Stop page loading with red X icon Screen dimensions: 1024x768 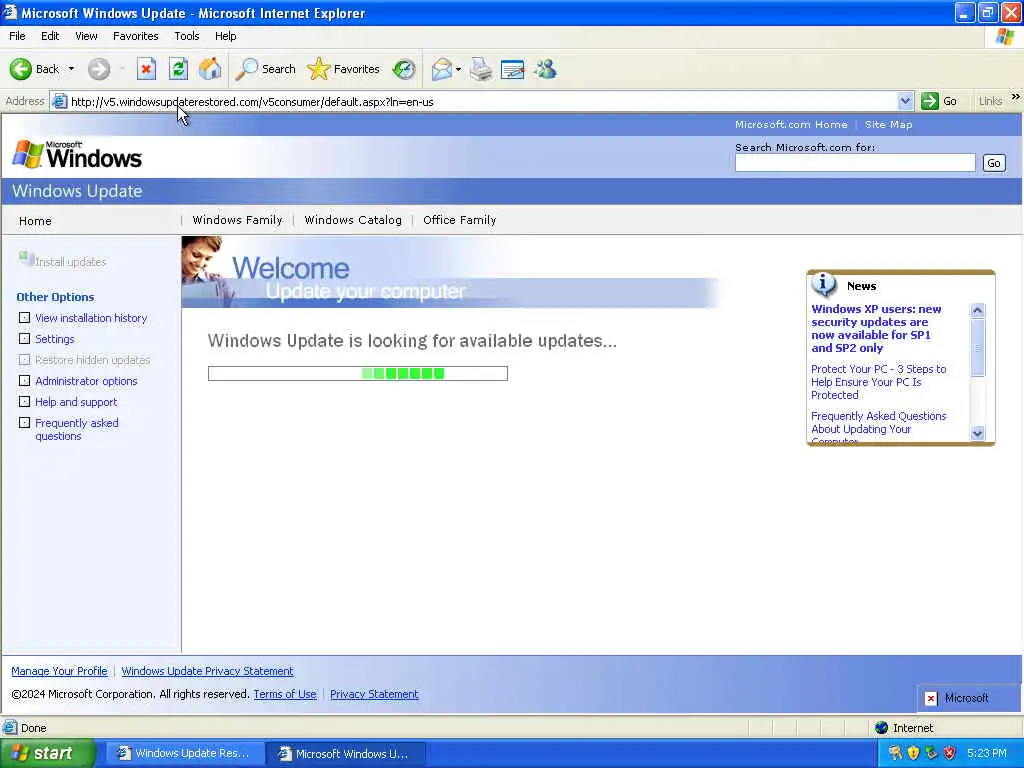(146, 69)
